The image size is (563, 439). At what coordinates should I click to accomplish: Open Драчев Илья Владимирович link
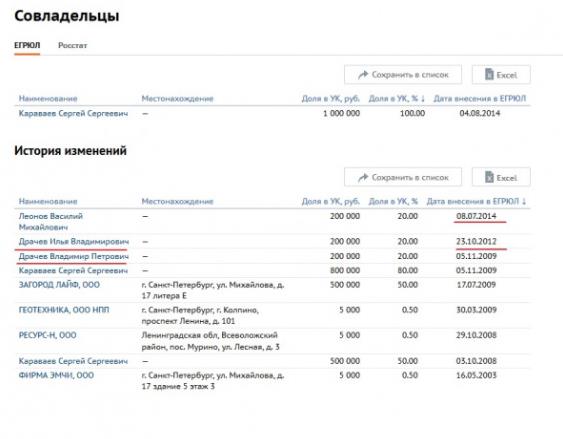coord(74,242)
